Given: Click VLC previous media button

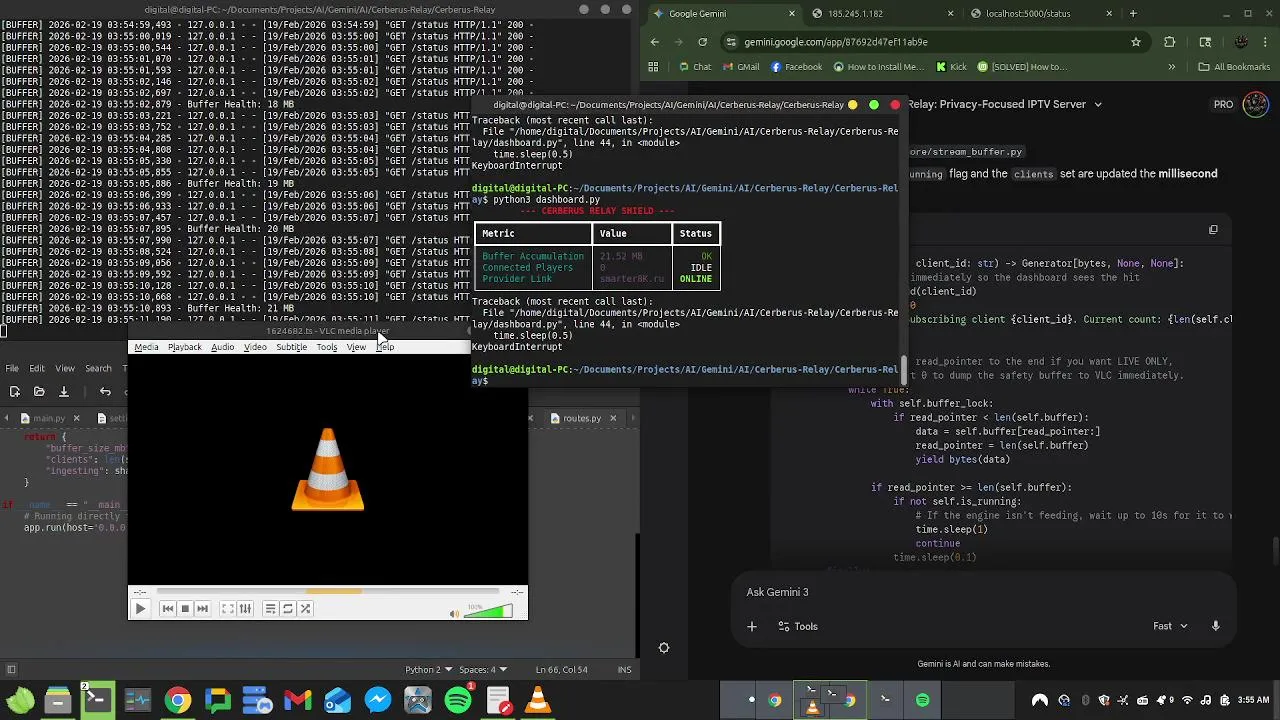Looking at the screenshot, I should (x=168, y=608).
